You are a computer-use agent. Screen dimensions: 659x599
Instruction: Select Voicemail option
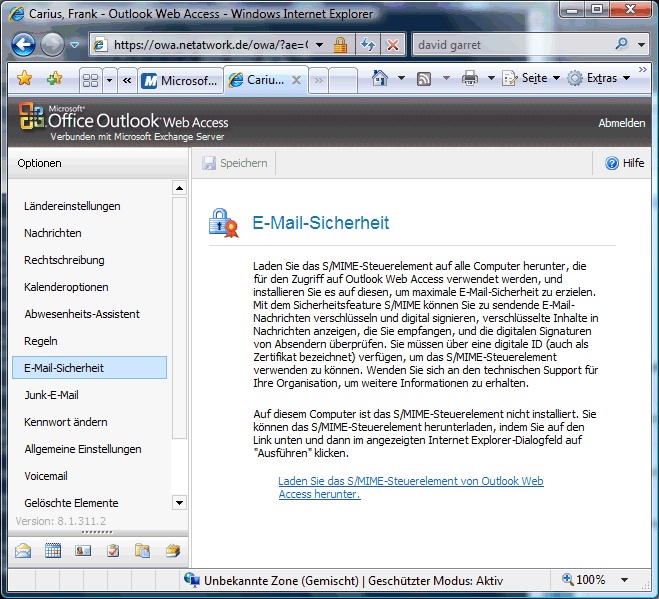coord(46,476)
